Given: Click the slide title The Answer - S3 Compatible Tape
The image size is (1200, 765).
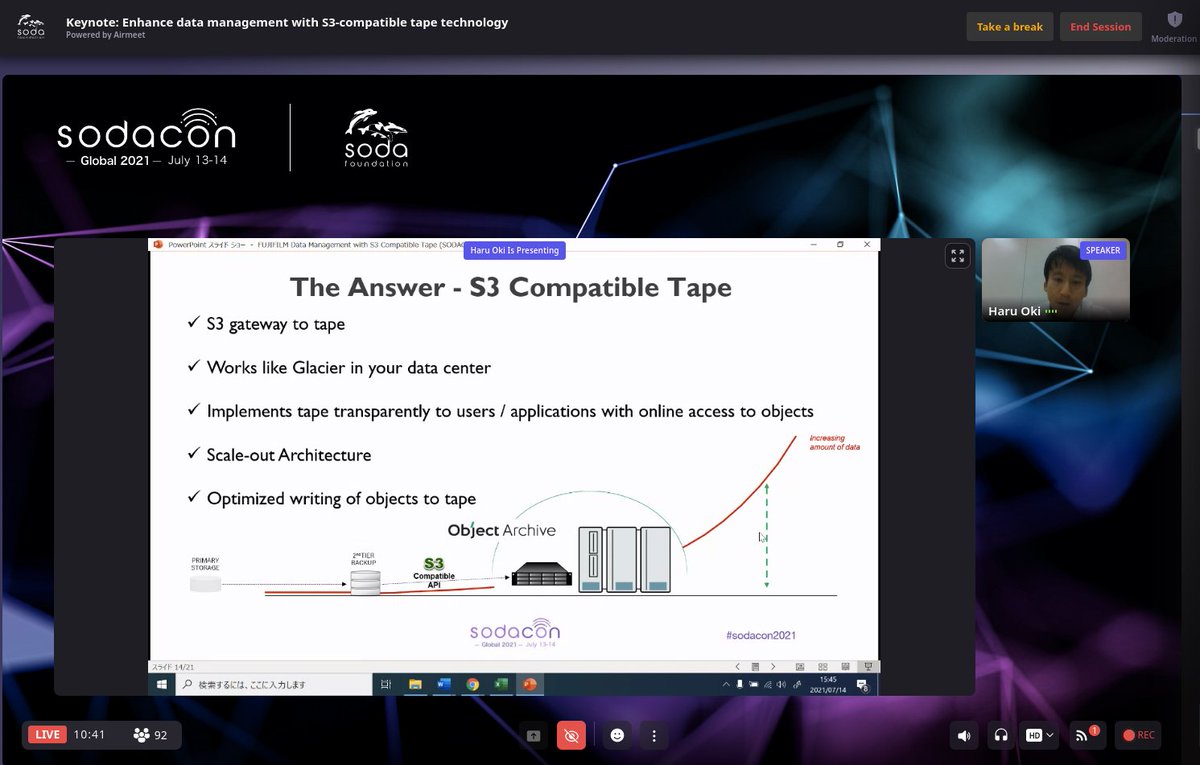Looking at the screenshot, I should [511, 288].
